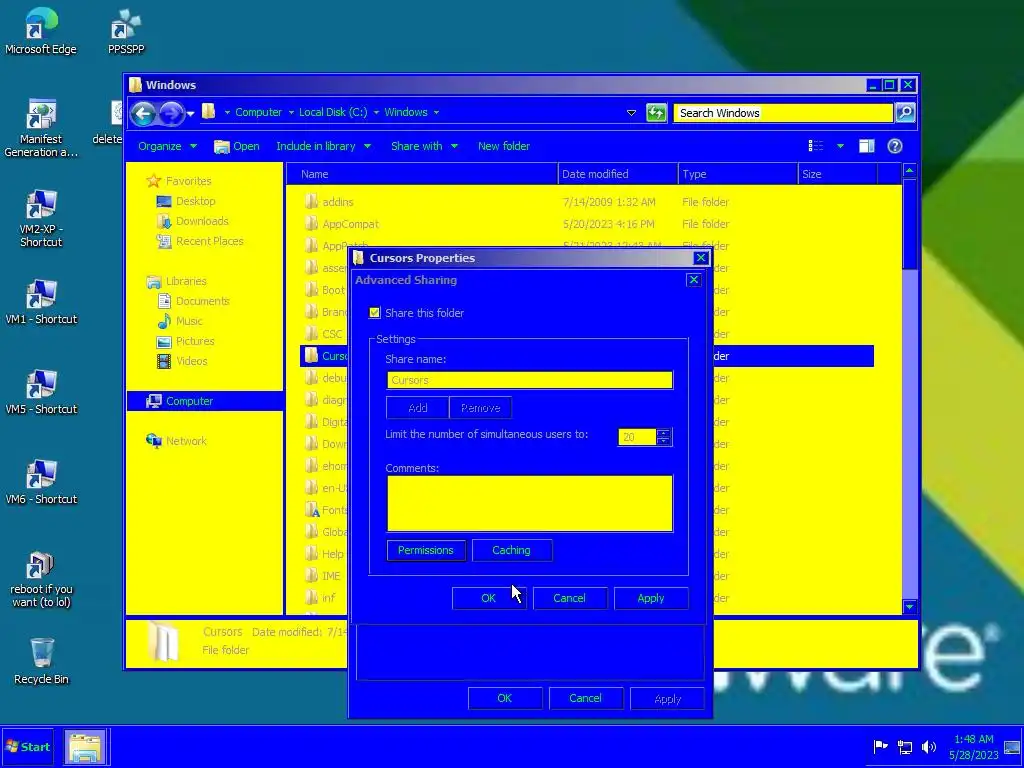
Task: Select the VM5 Shortcut icon
Action: 40,392
